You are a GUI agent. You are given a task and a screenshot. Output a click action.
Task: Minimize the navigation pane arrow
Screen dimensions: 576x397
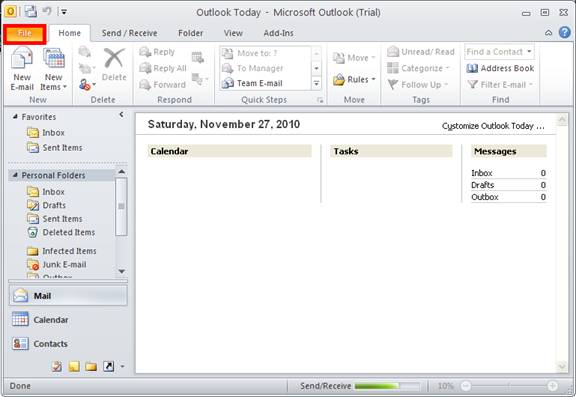pos(121,115)
